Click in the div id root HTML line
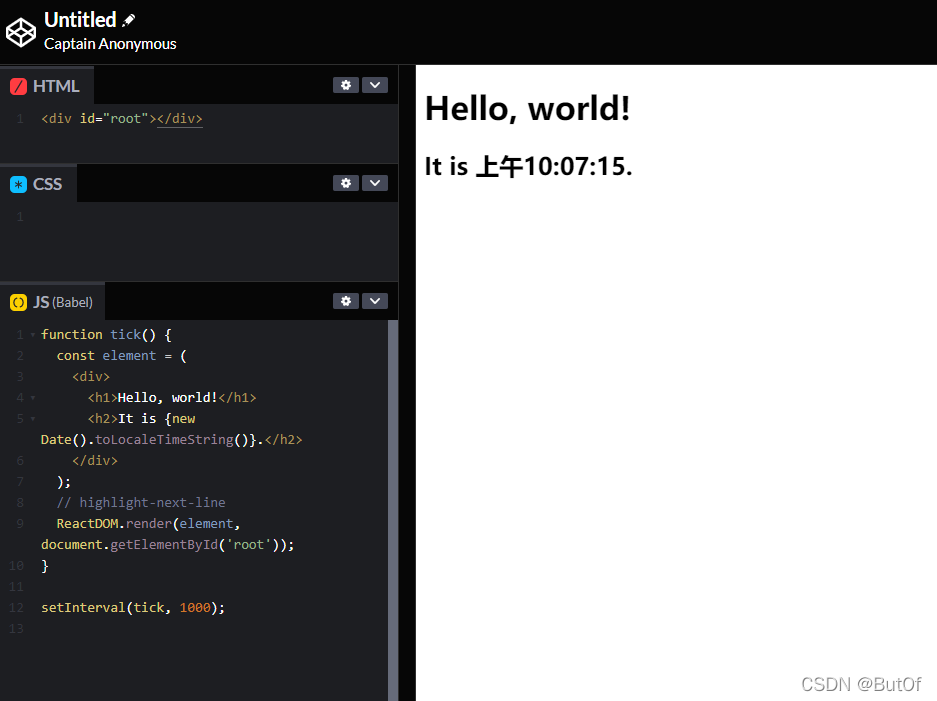The width and height of the screenshot is (937, 701). tap(122, 119)
